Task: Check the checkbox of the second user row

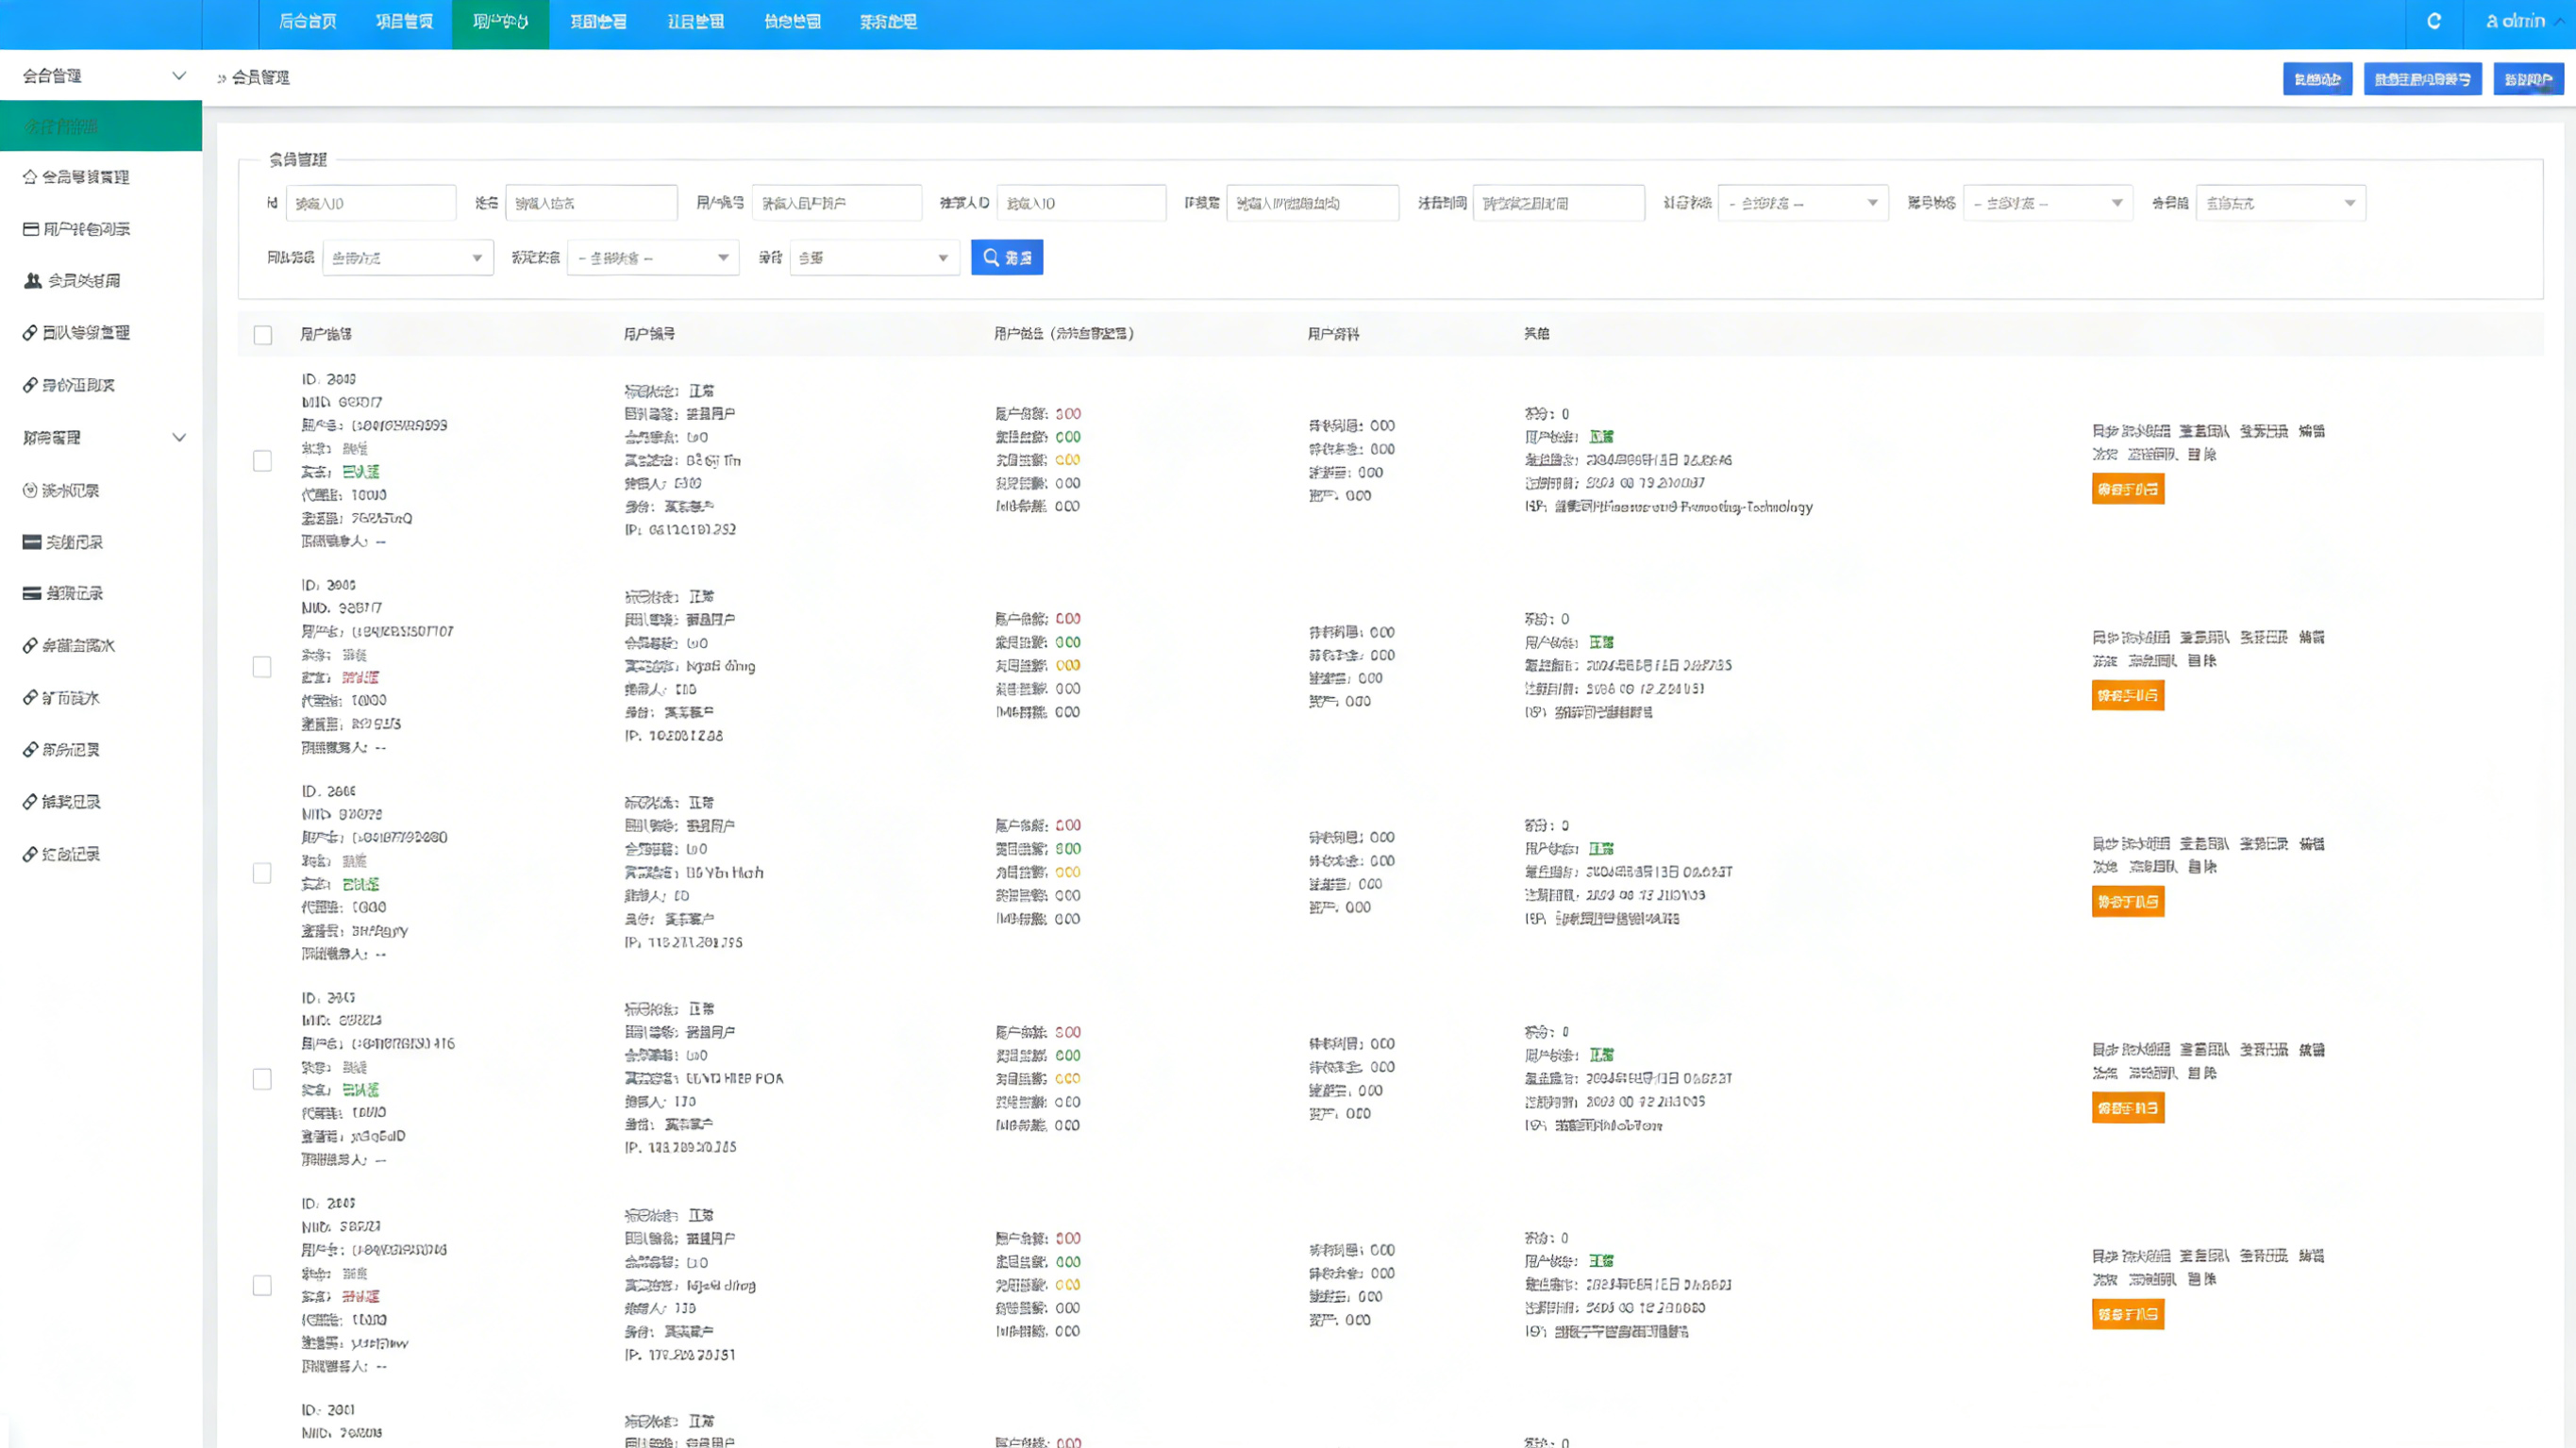Action: pos(262,667)
